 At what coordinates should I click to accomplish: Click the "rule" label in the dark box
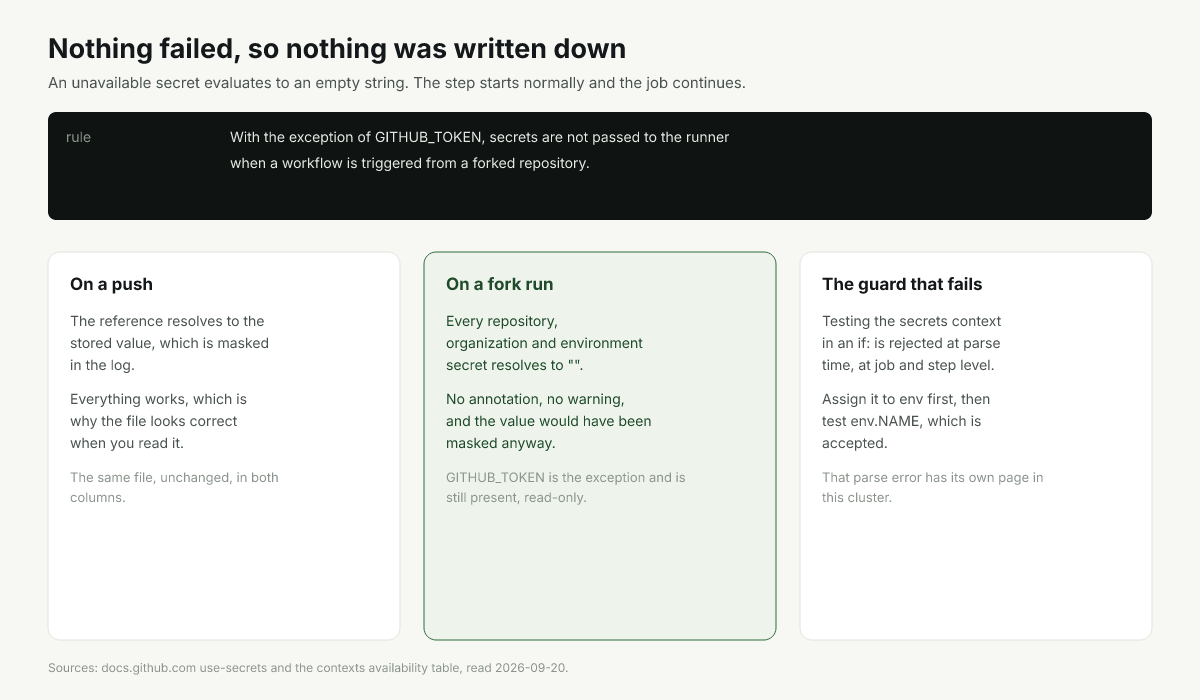(x=78, y=137)
